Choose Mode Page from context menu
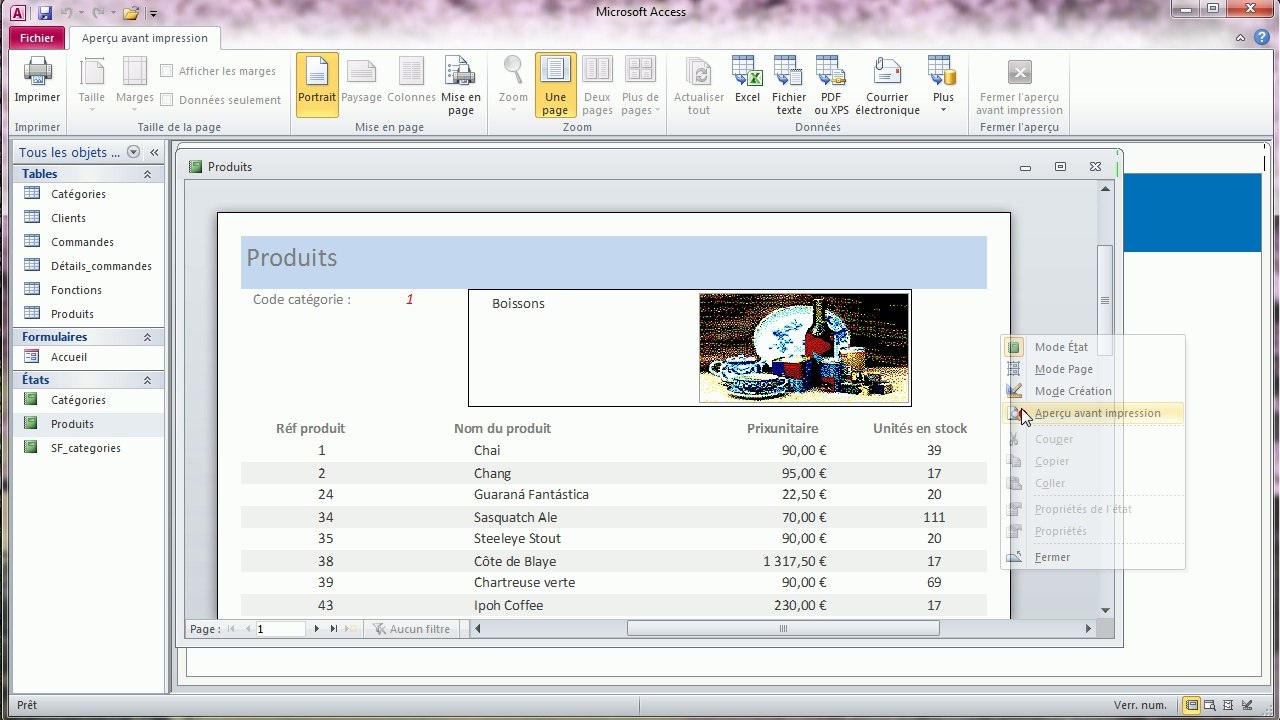The image size is (1280, 720). pos(1093,369)
